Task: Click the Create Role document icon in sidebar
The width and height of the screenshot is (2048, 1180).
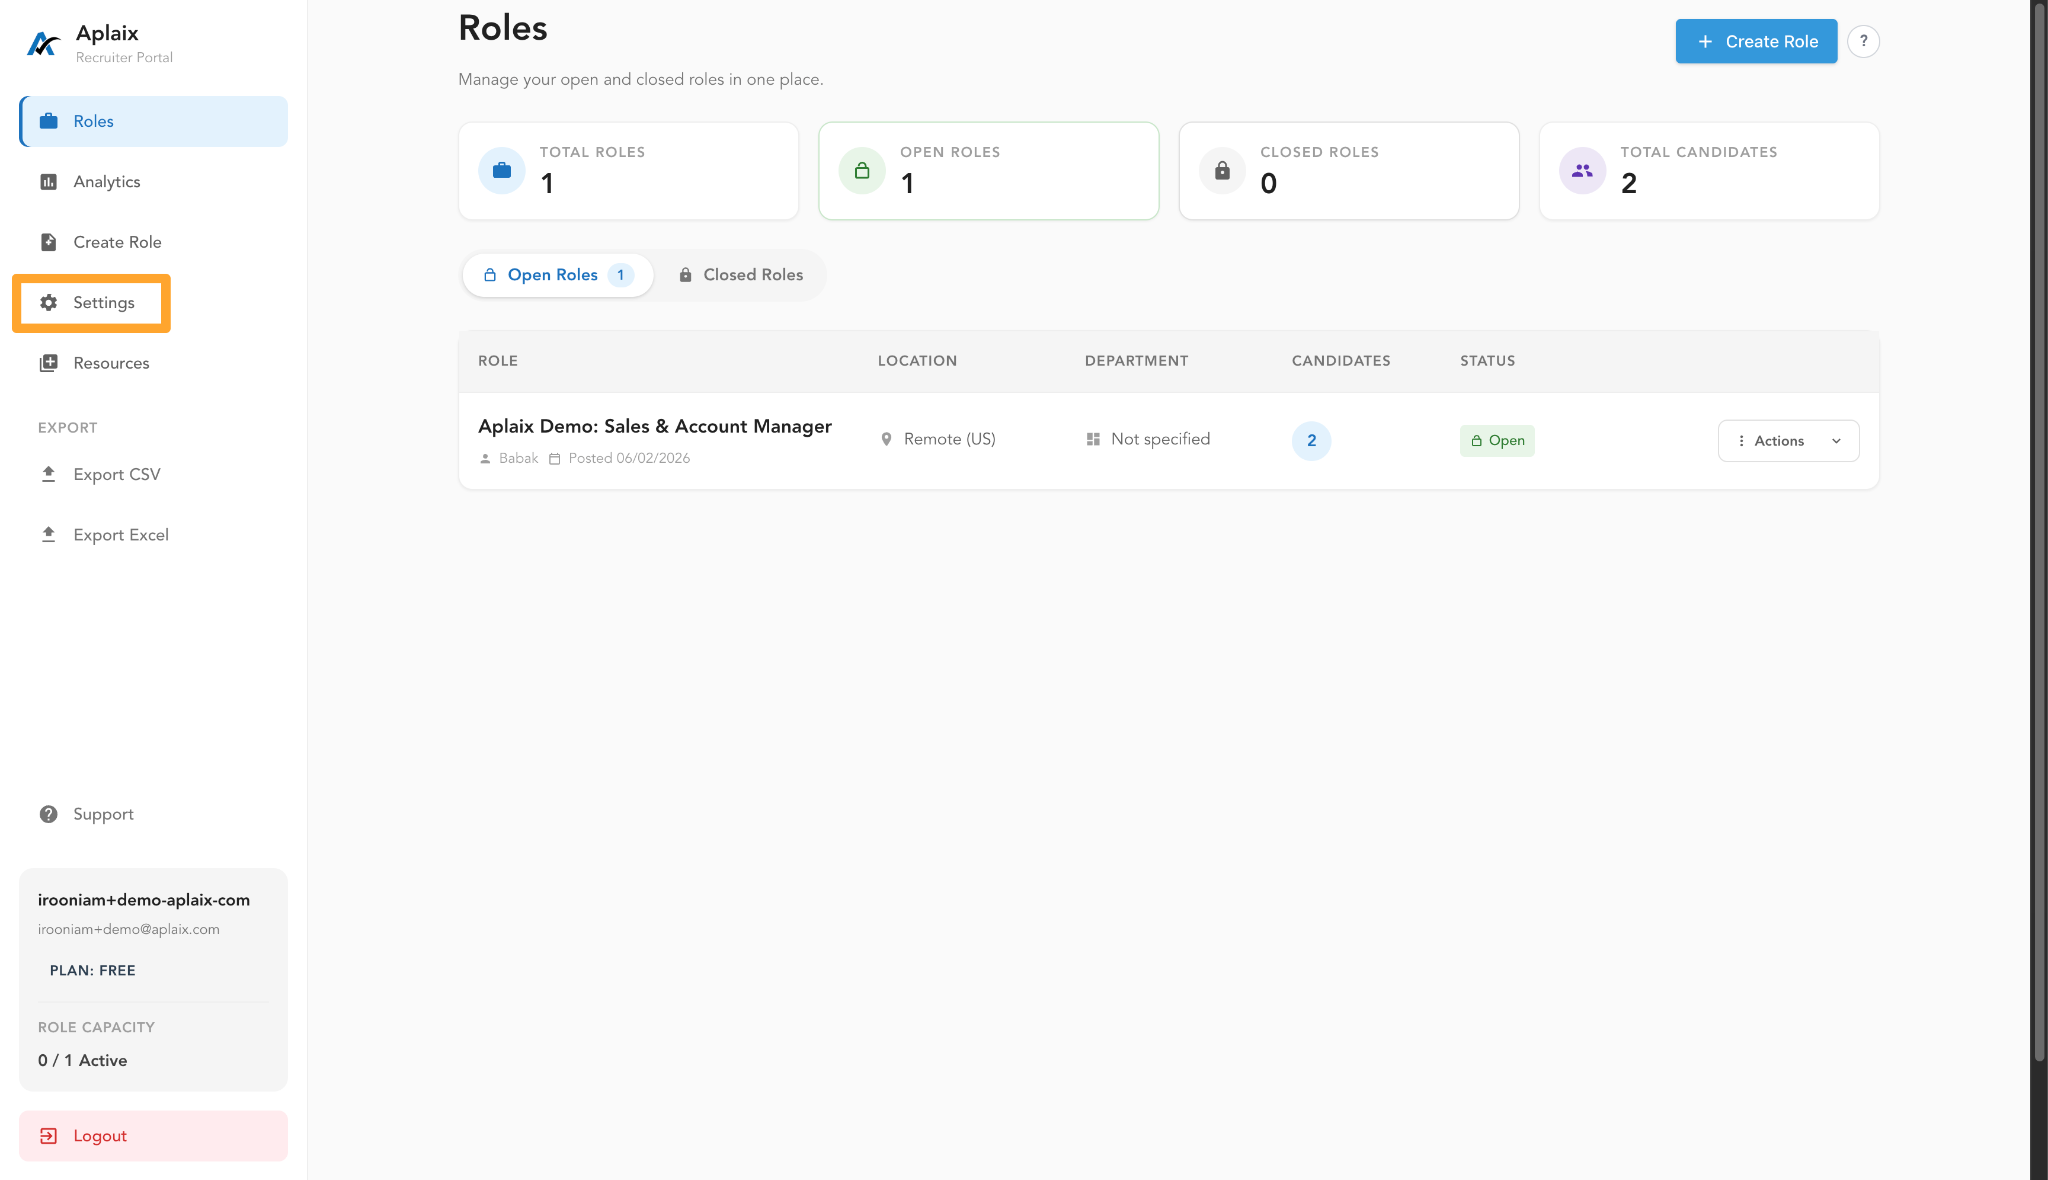Action: 48,242
